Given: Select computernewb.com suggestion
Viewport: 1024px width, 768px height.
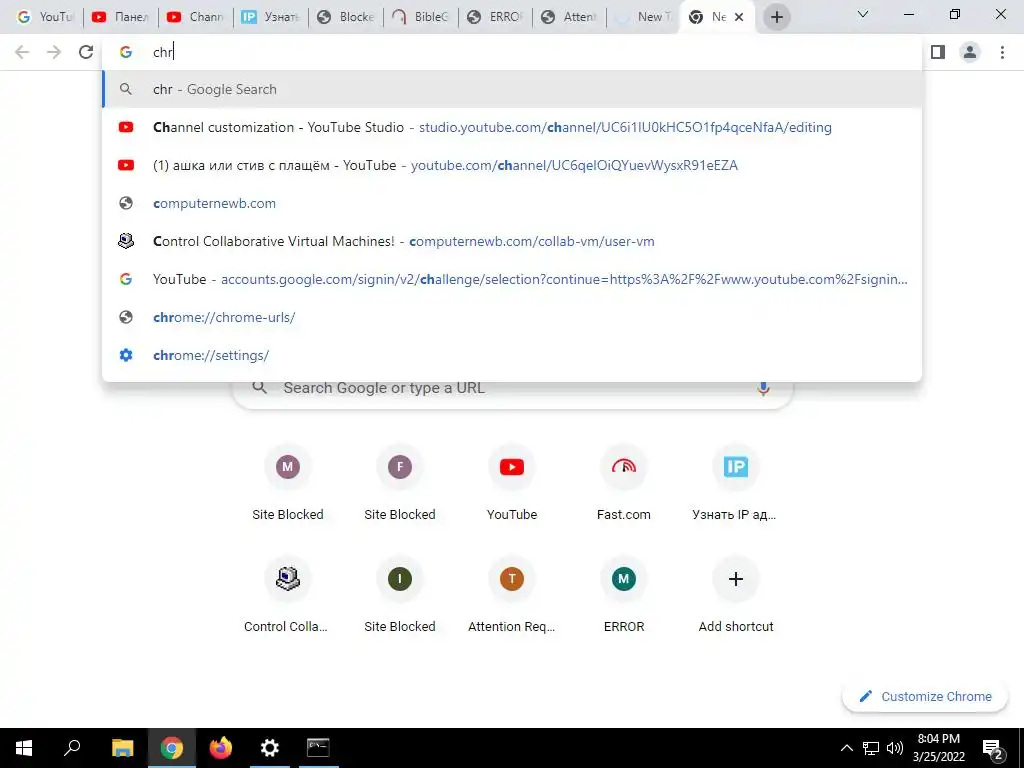Looking at the screenshot, I should (512, 203).
